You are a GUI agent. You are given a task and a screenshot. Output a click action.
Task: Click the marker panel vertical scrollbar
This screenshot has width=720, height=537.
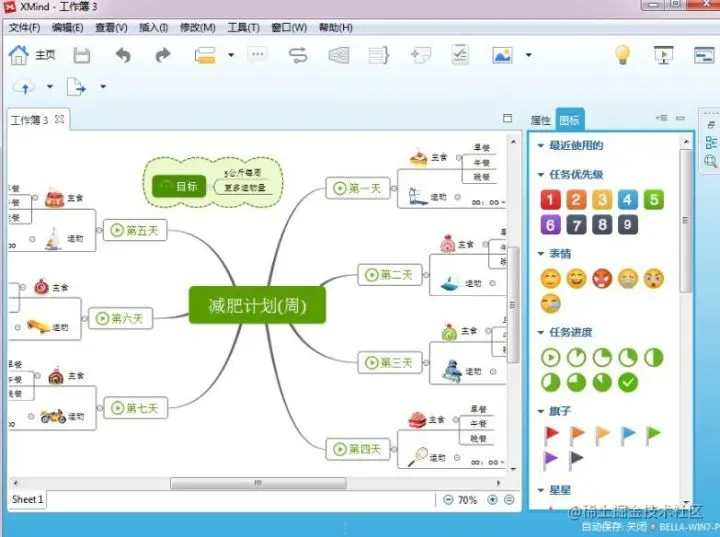tap(686, 220)
